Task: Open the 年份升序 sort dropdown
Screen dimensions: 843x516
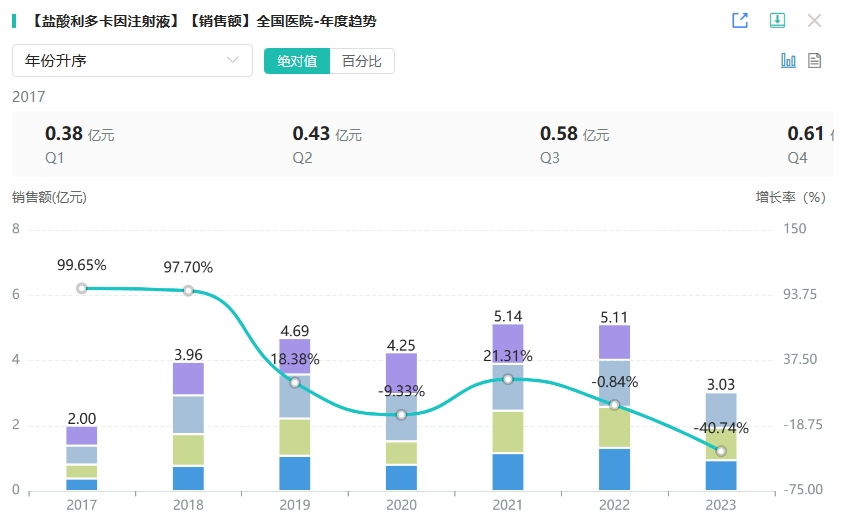Action: [x=132, y=61]
